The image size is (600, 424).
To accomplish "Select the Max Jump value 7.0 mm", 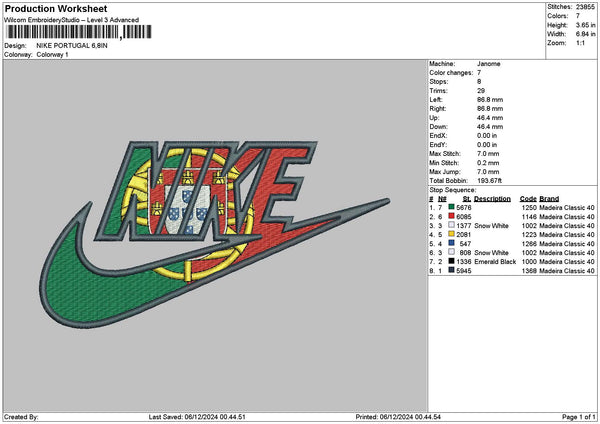I will pos(488,172).
